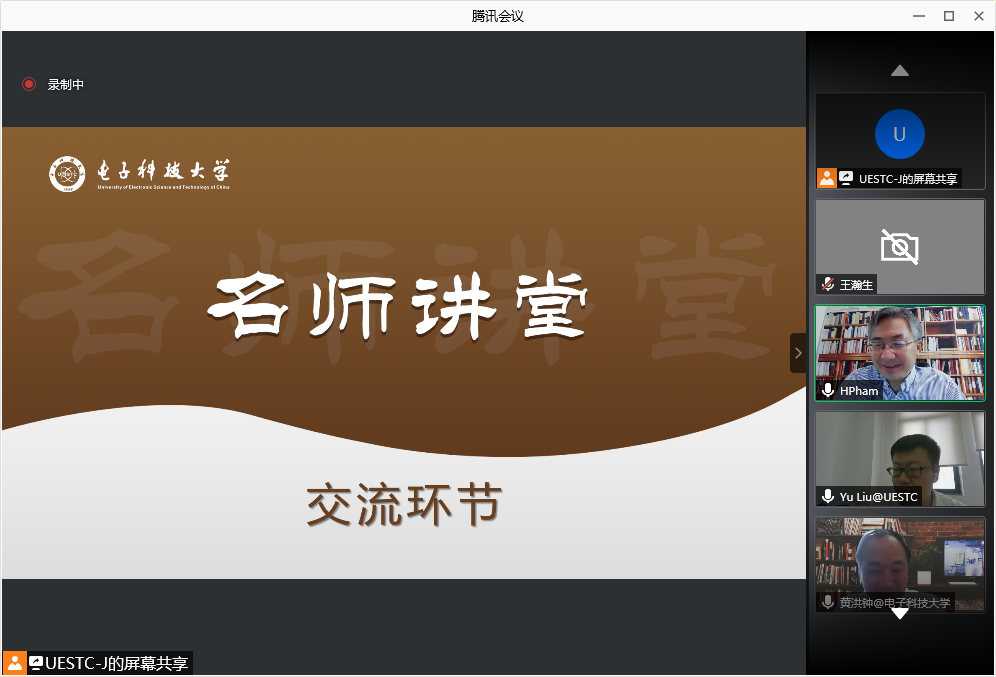Click the red recording indicator icon
Image resolution: width=996 pixels, height=677 pixels.
[29, 85]
